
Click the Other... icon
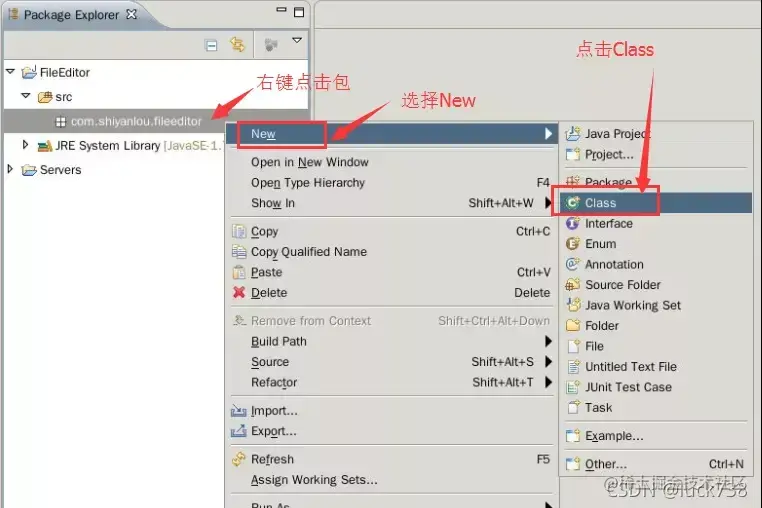click(x=573, y=464)
